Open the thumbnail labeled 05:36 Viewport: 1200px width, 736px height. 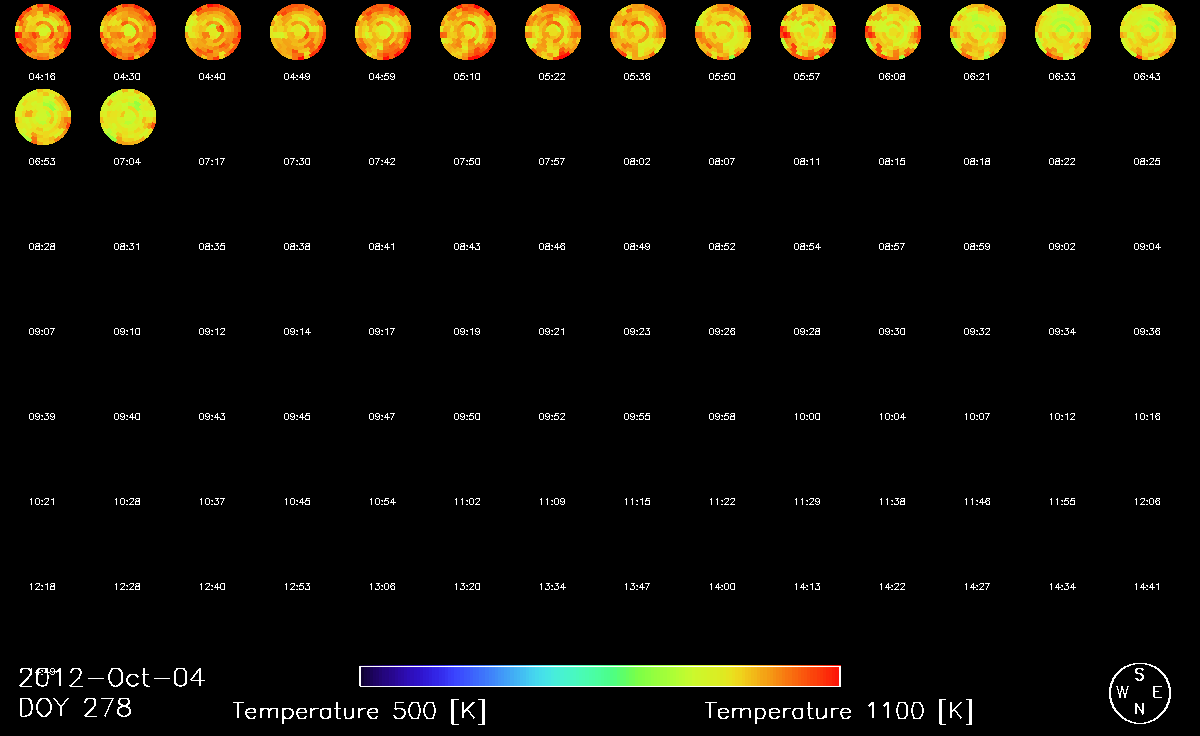(638, 32)
